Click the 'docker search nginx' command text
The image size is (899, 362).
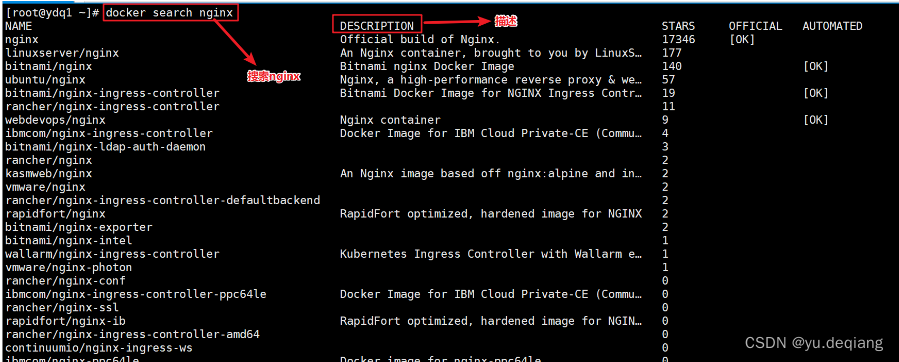pyautogui.click(x=170, y=13)
